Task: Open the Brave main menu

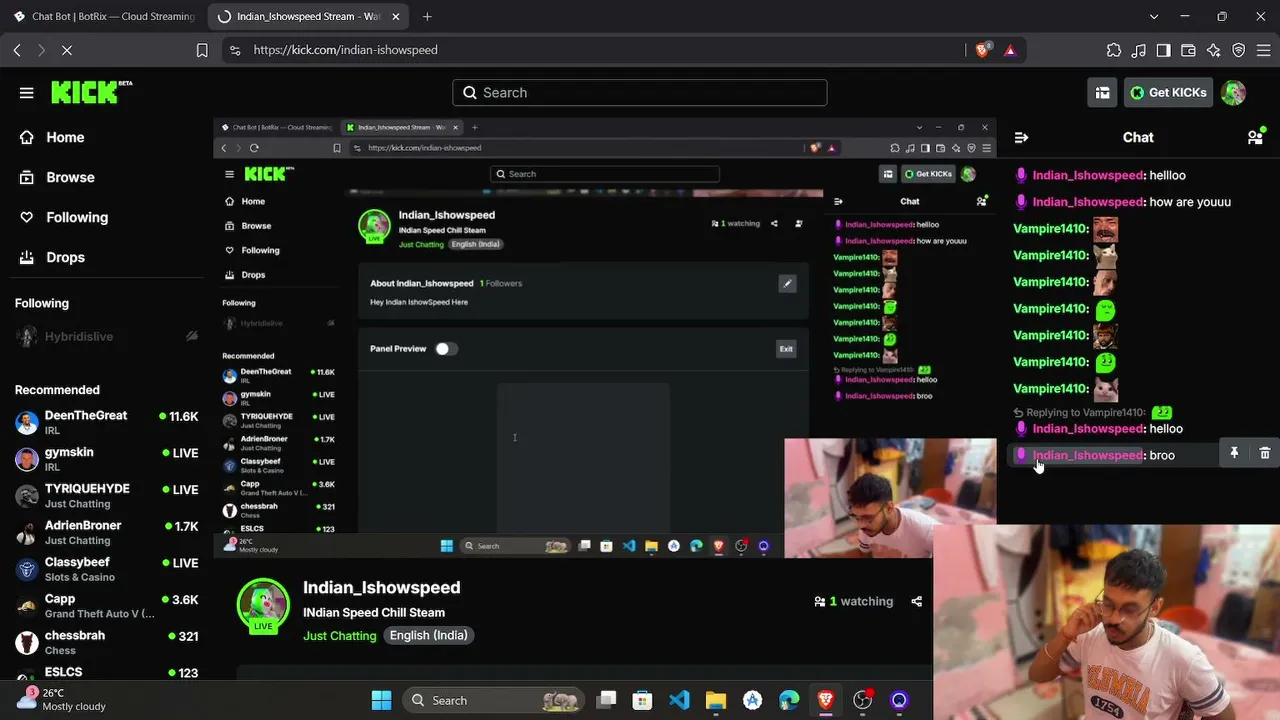Action: [x=1263, y=50]
